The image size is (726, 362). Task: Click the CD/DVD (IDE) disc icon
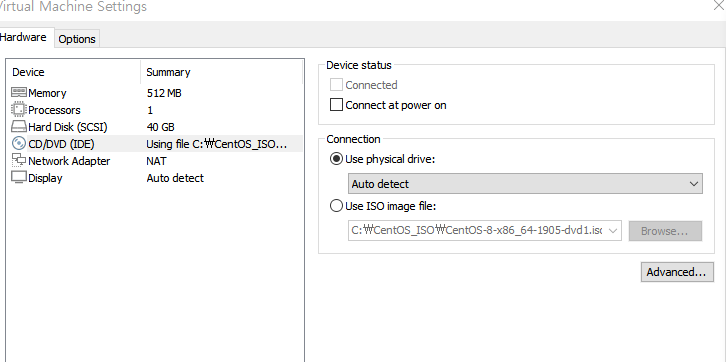coord(19,144)
